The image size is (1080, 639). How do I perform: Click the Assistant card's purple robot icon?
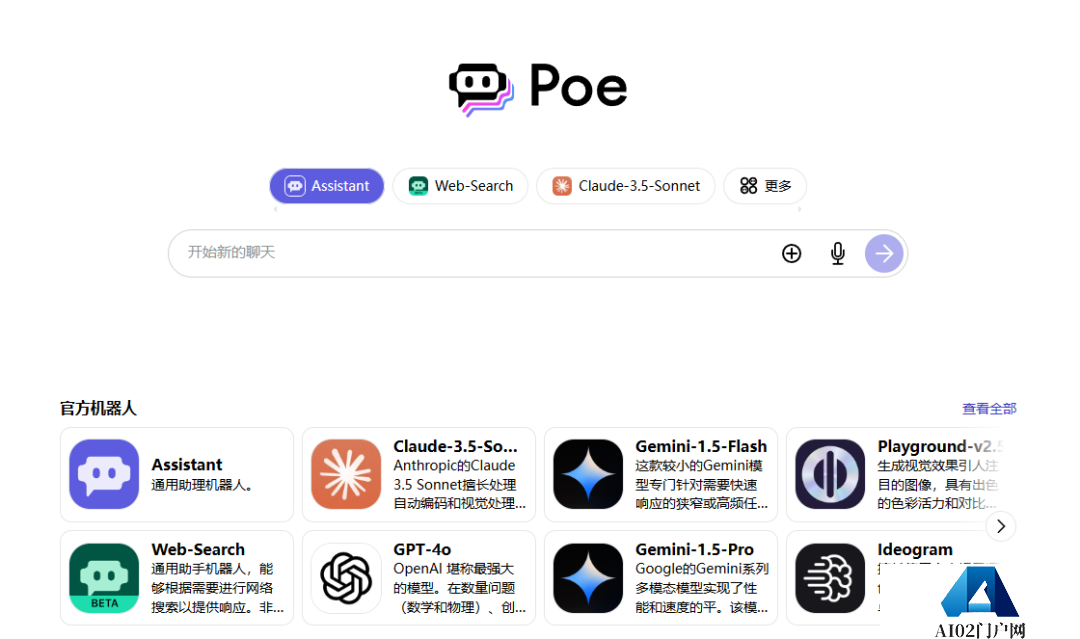click(x=104, y=474)
